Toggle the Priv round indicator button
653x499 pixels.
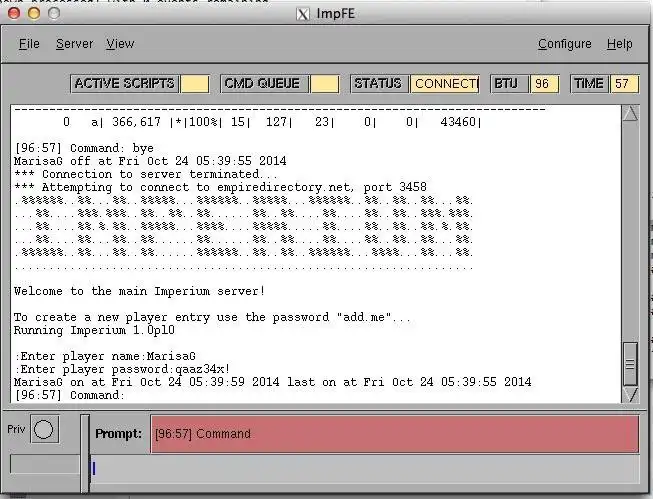[x=44, y=429]
